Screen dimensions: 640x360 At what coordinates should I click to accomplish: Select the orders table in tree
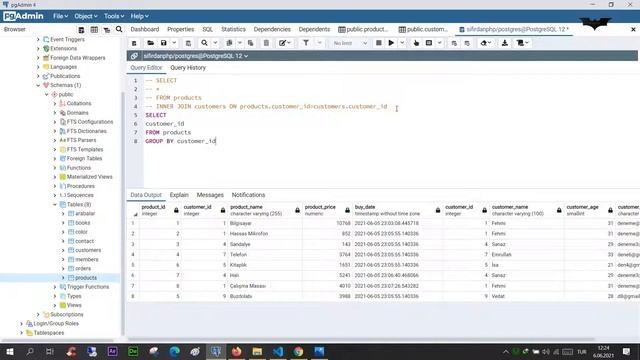point(83,269)
